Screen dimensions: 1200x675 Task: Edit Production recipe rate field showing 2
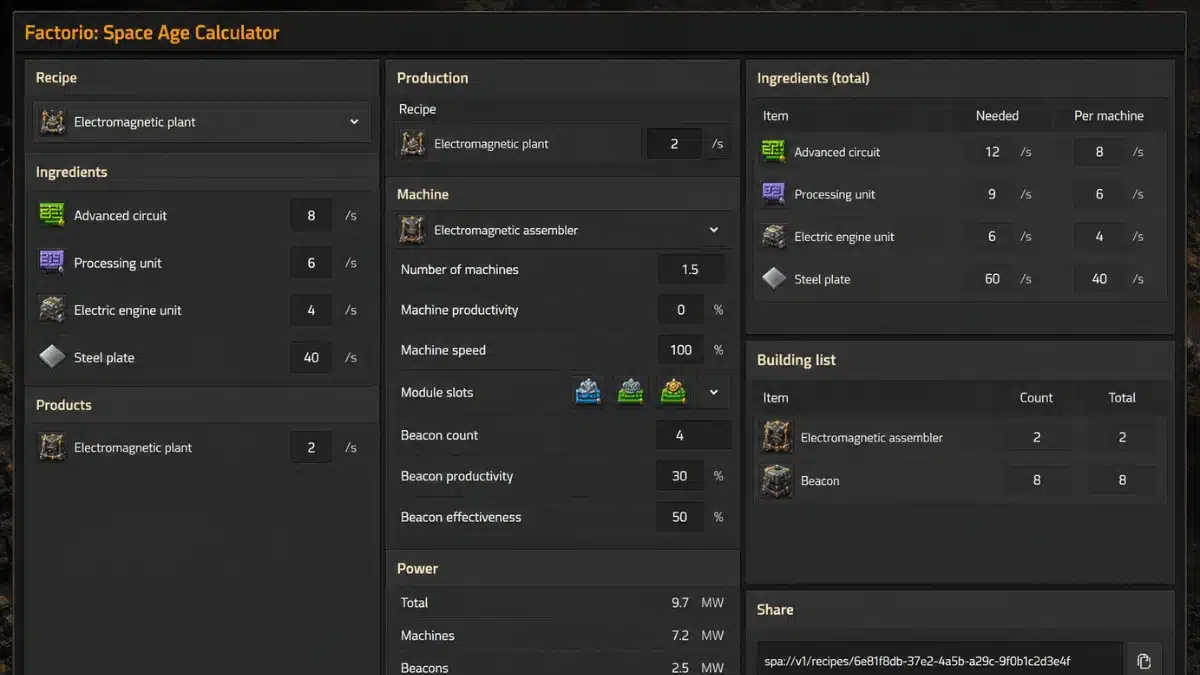coord(674,144)
